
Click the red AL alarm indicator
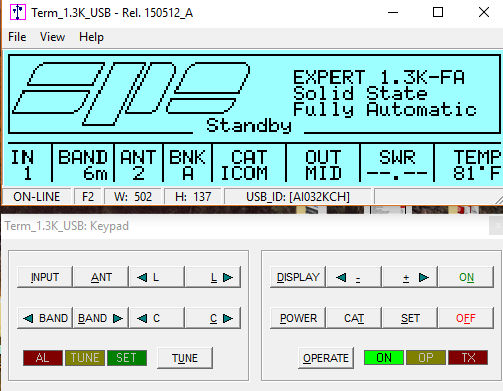click(43, 358)
